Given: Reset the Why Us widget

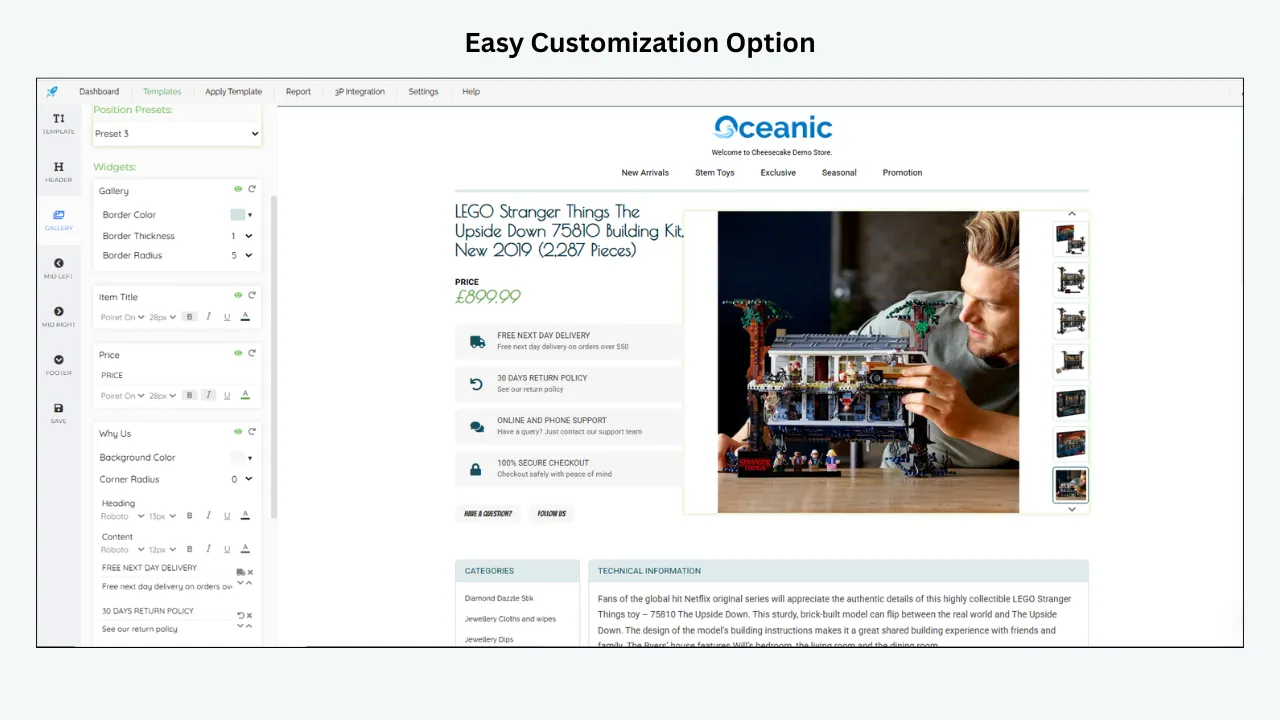Looking at the screenshot, I should tap(252, 432).
